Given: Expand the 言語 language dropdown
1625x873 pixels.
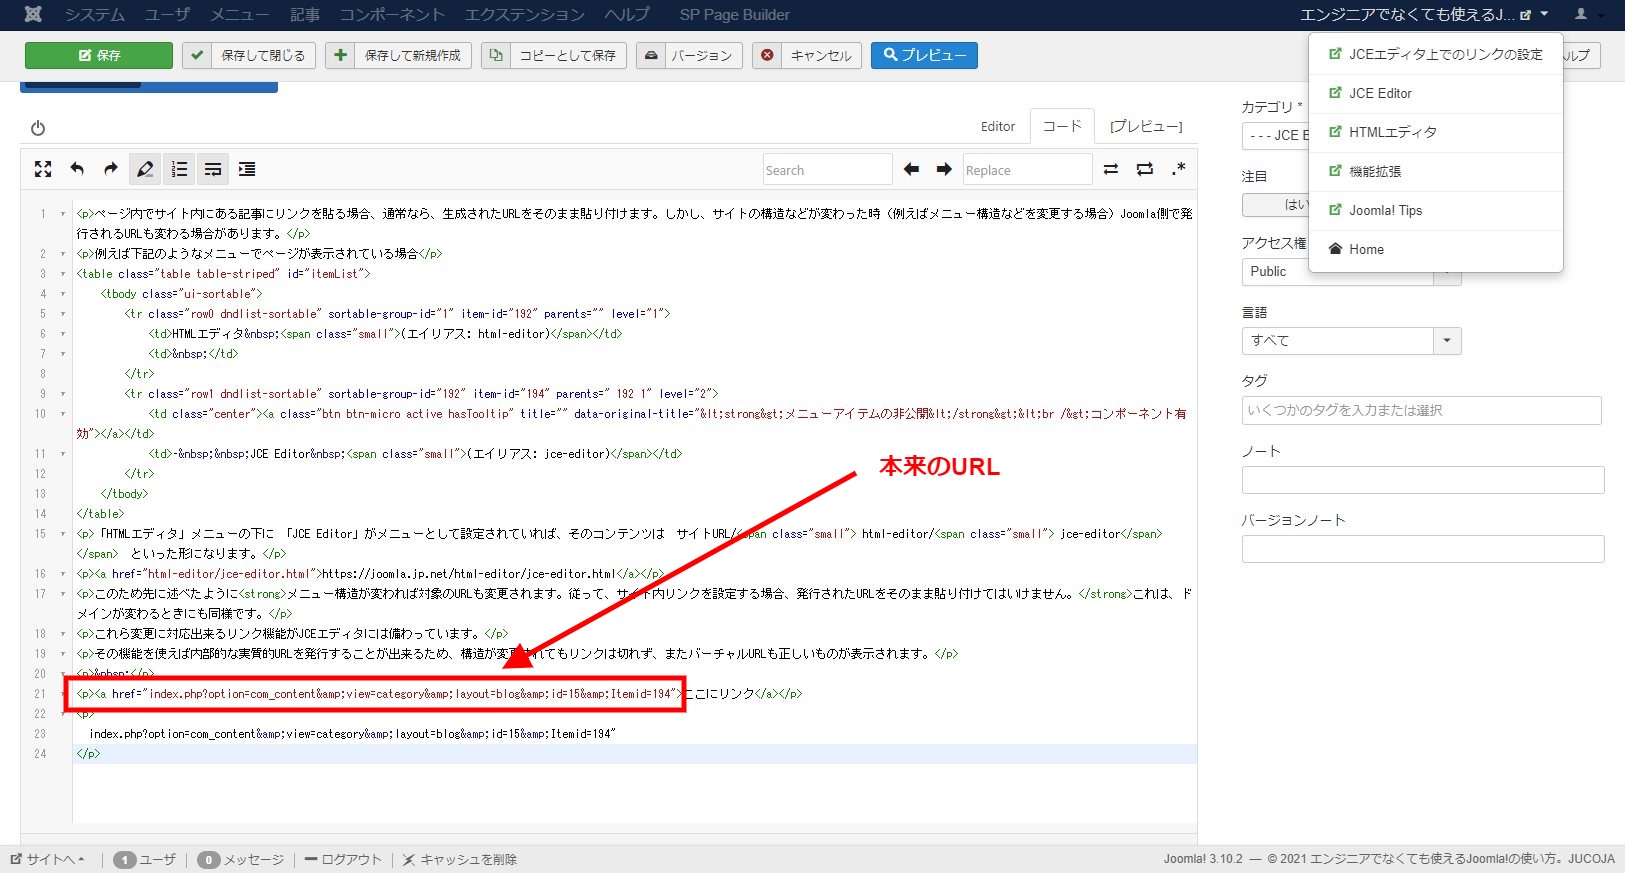Looking at the screenshot, I should point(1447,341).
